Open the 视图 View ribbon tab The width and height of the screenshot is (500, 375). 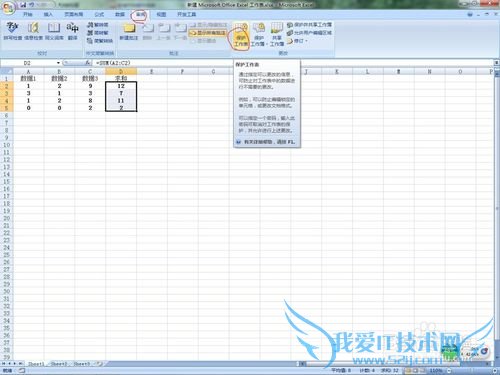161,14
